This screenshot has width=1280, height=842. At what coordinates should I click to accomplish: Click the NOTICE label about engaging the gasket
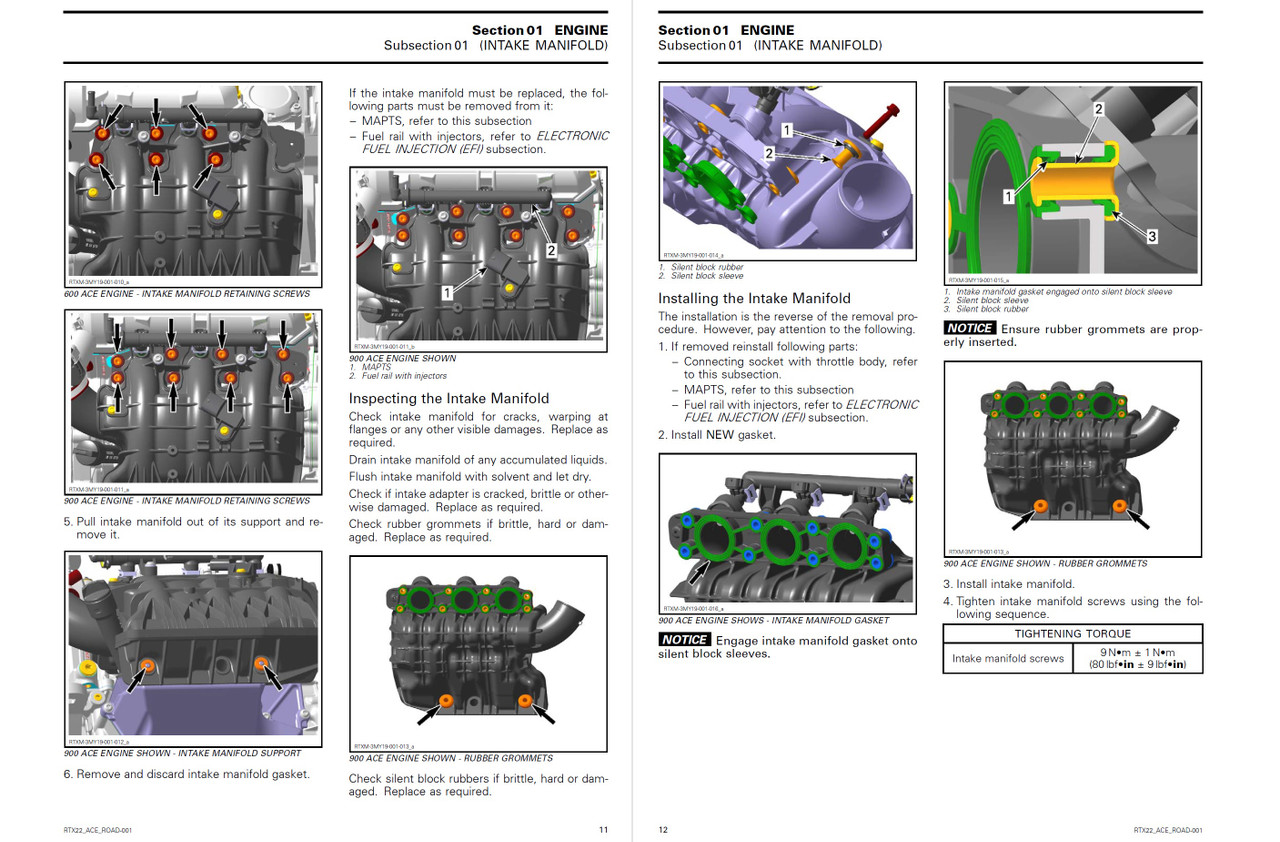tap(684, 640)
